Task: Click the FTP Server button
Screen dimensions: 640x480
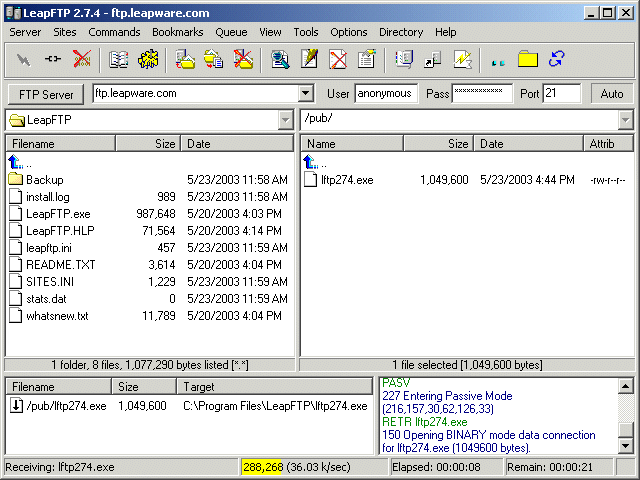Action: [46, 94]
